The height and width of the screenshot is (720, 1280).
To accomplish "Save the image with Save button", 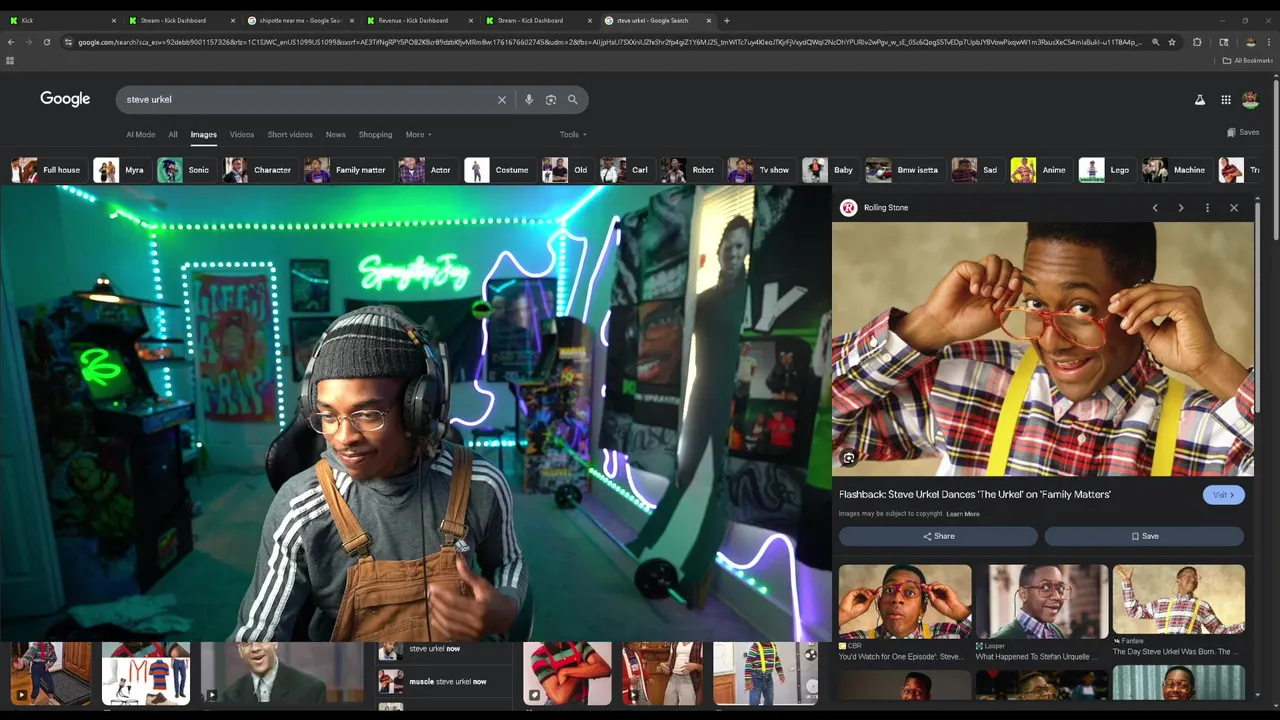I will pyautogui.click(x=1145, y=536).
